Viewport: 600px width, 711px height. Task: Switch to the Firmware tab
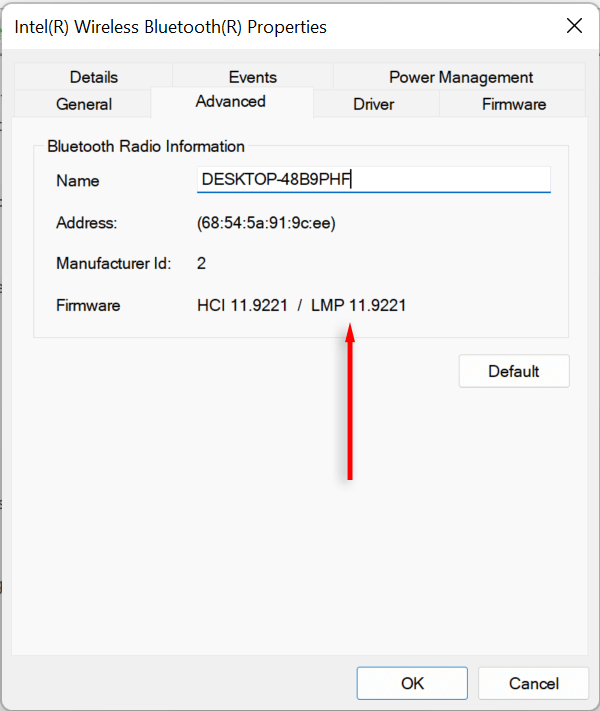click(513, 104)
